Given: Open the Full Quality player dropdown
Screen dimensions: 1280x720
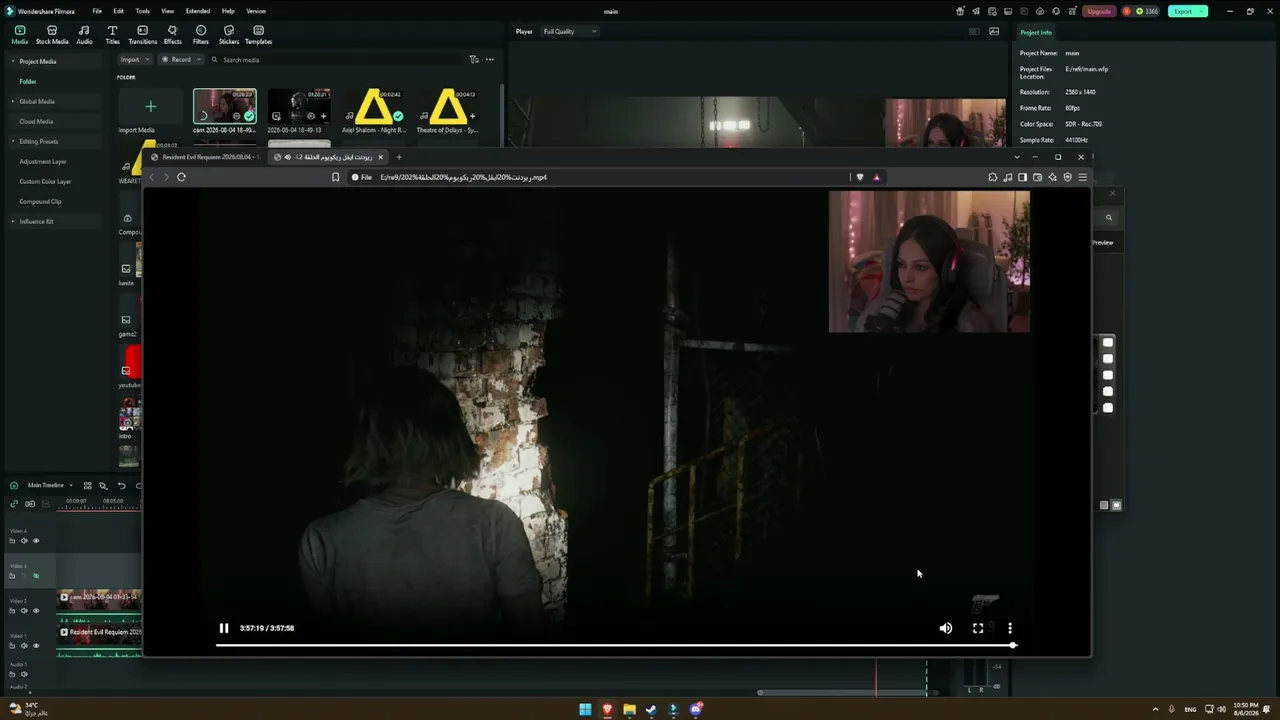Looking at the screenshot, I should (569, 32).
